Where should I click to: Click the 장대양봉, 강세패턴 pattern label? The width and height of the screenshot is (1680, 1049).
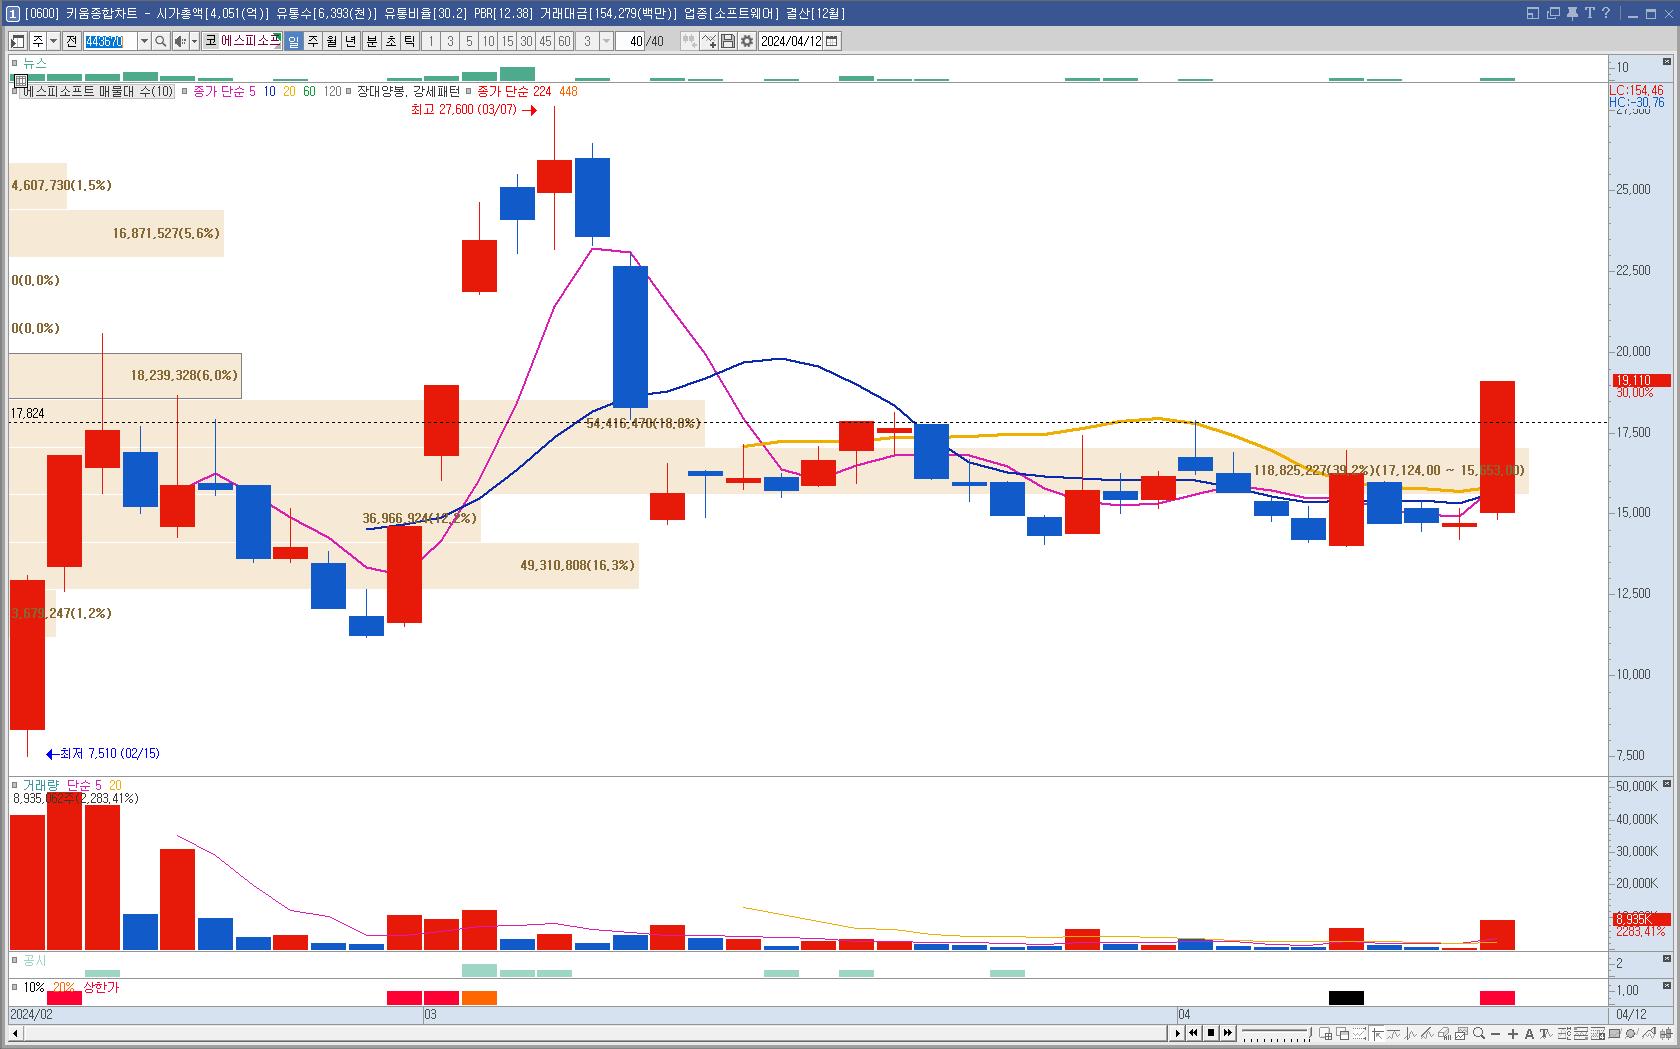click(408, 91)
